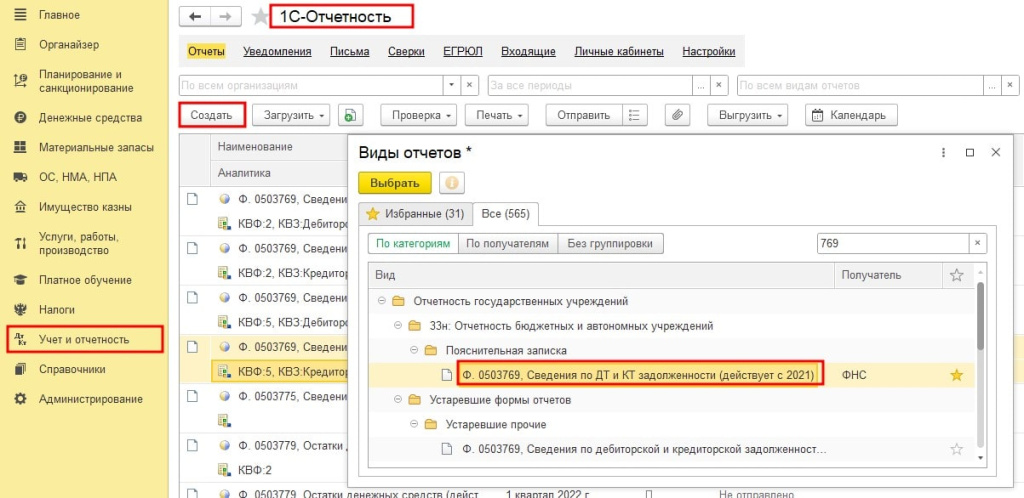1024x498 pixels.
Task: Switch to the Уведомления tab
Action: [278, 52]
